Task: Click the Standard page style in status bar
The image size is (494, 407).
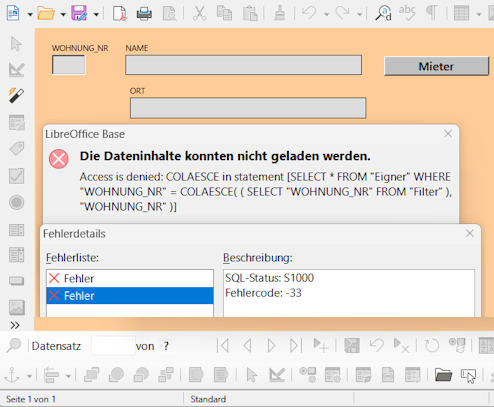Action: point(208,399)
